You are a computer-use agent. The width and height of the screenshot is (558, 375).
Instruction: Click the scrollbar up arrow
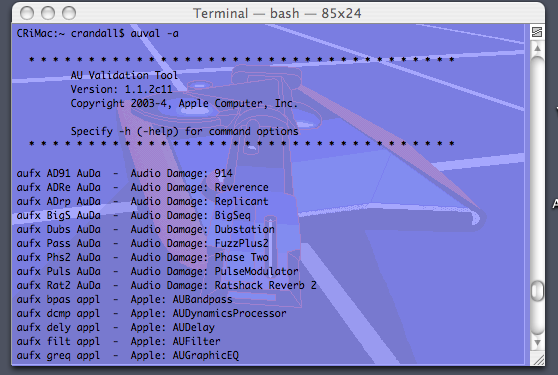pos(537,48)
